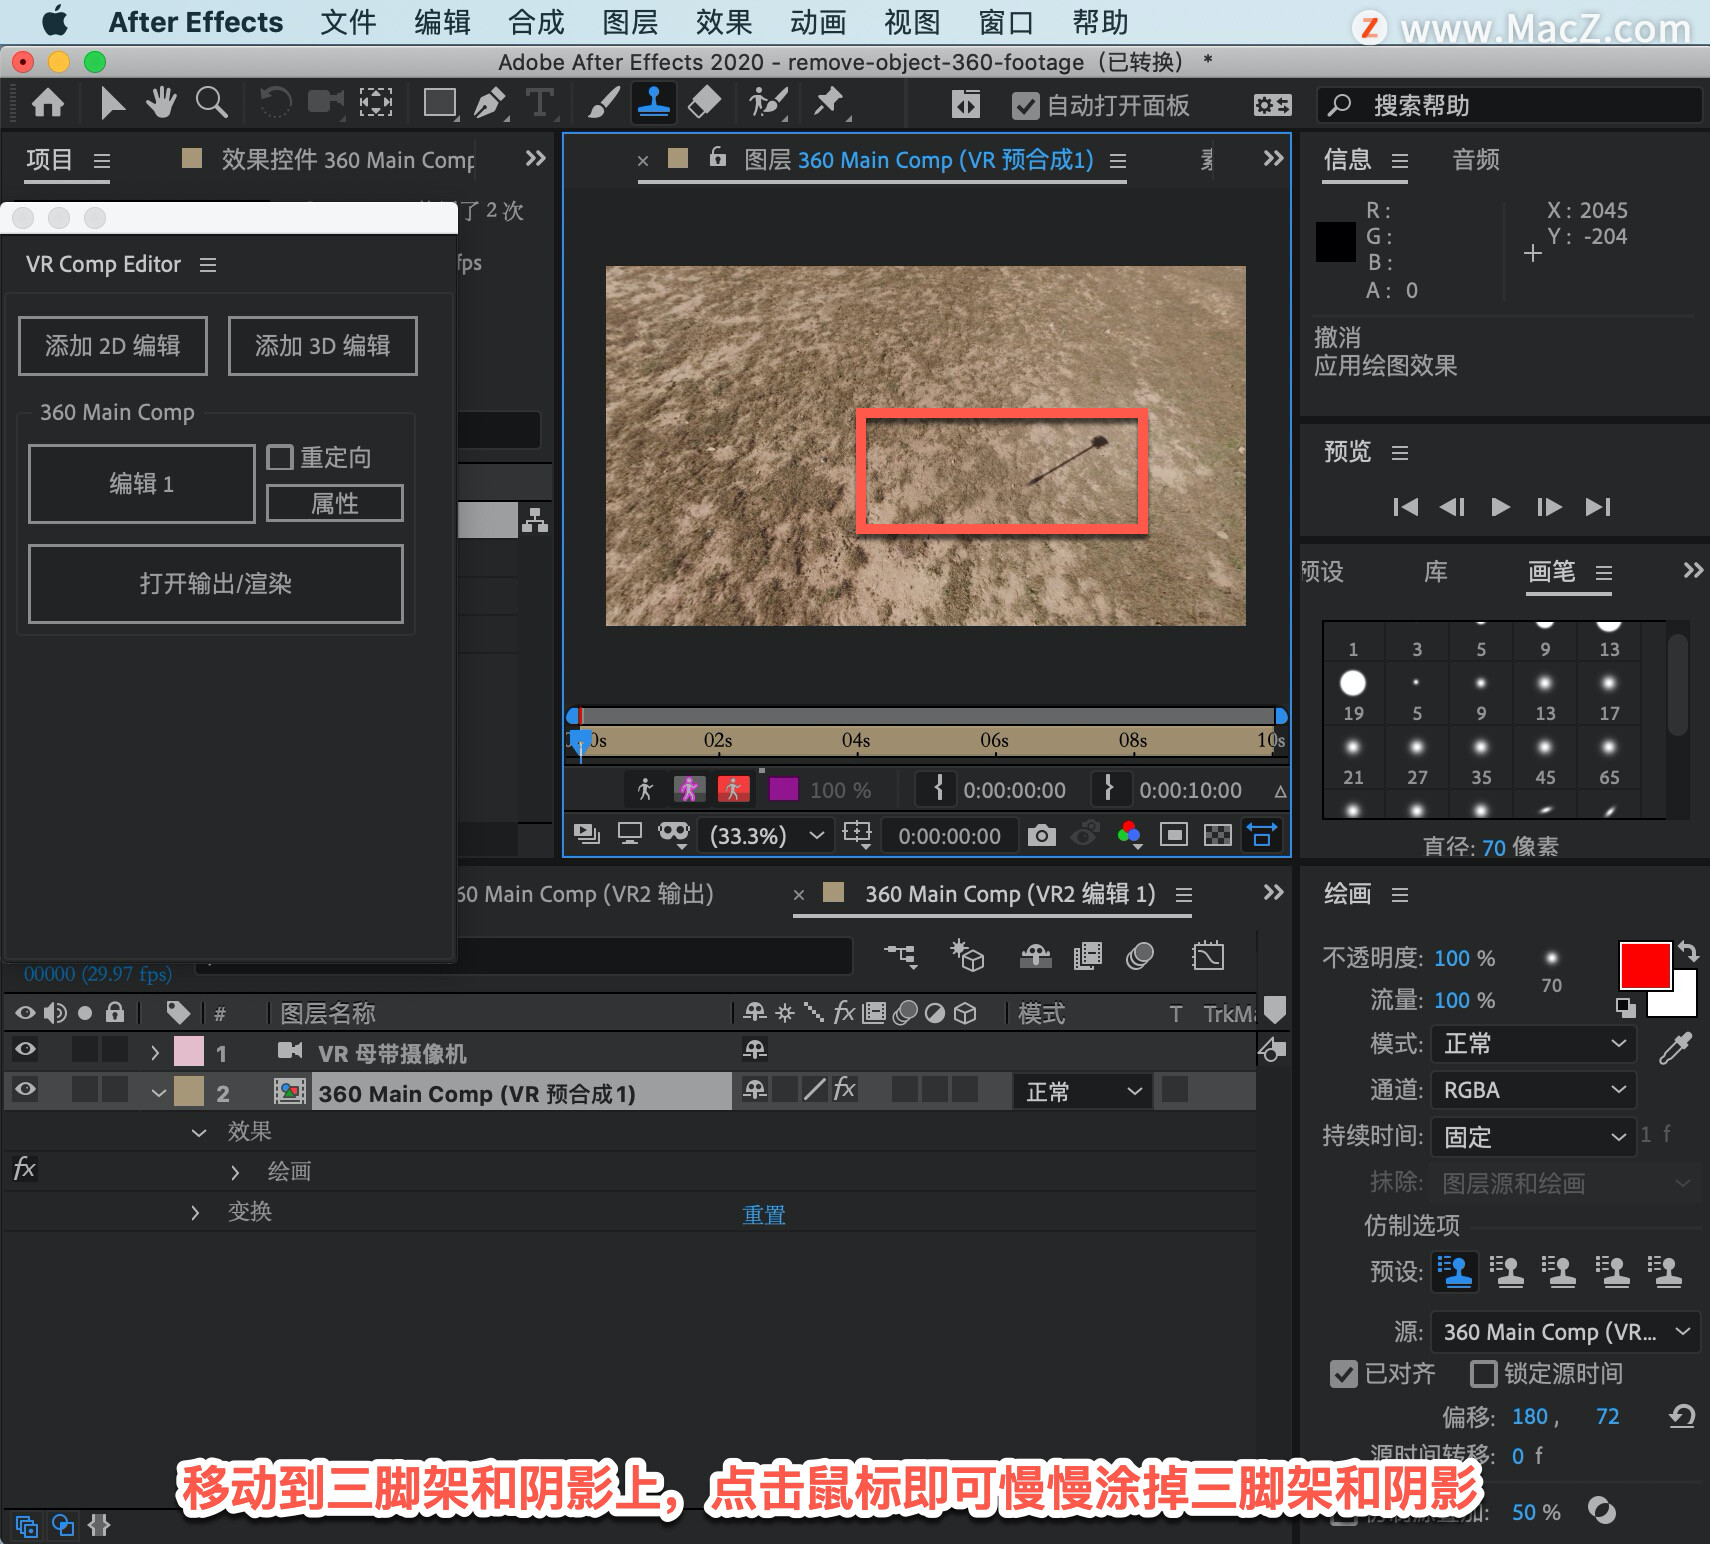1710x1544 pixels.
Task: Toggle the 锁定源时间 checkbox
Action: click(1484, 1373)
